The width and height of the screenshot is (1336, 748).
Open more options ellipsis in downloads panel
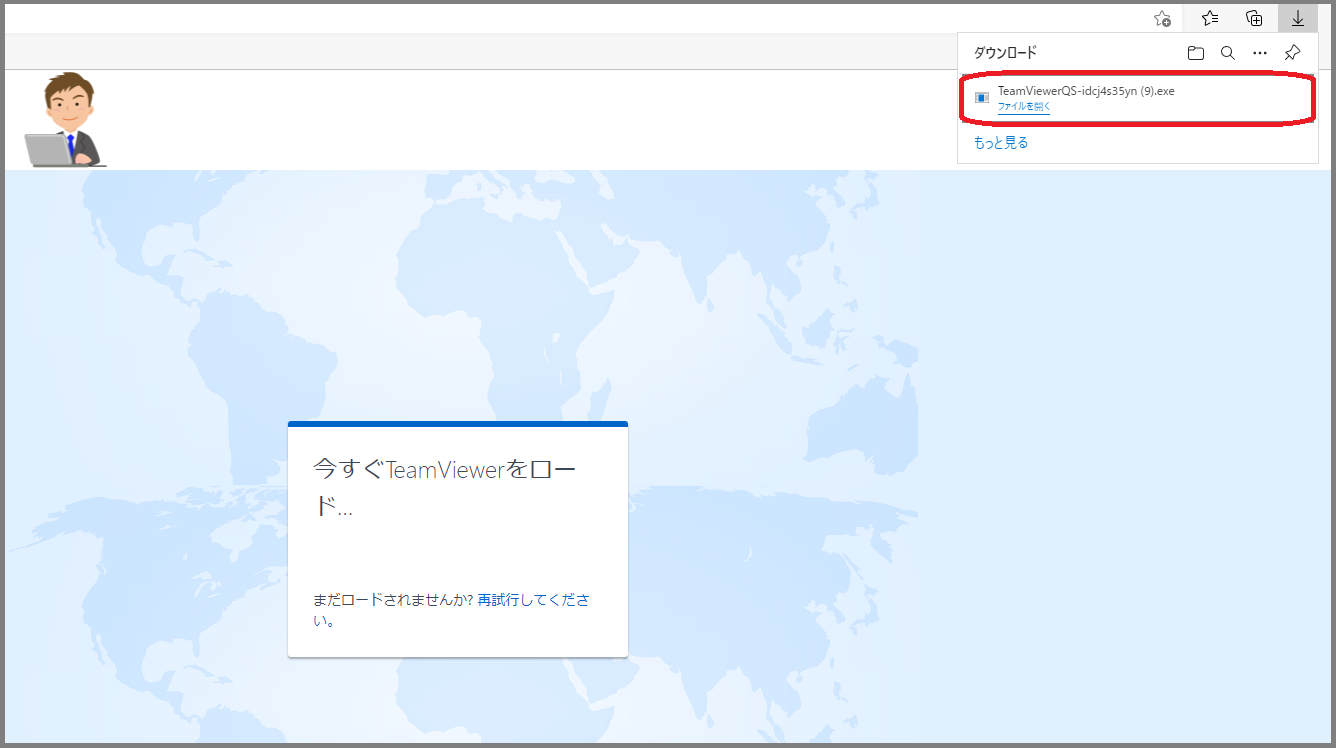click(1260, 53)
